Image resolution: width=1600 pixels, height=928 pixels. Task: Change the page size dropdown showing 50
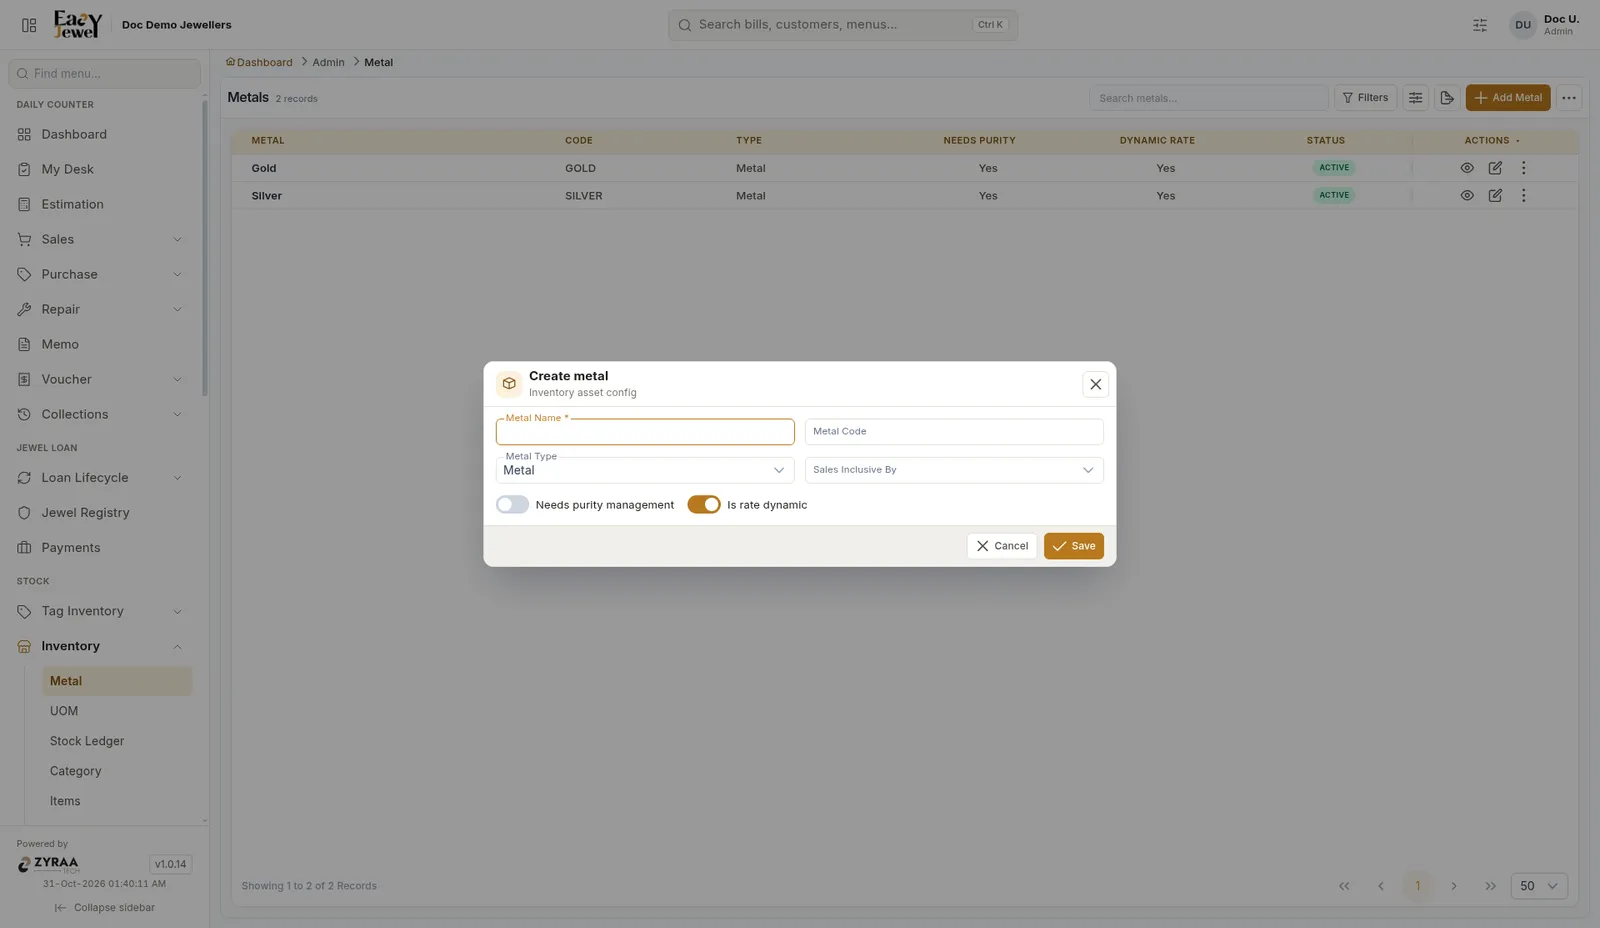(1539, 886)
